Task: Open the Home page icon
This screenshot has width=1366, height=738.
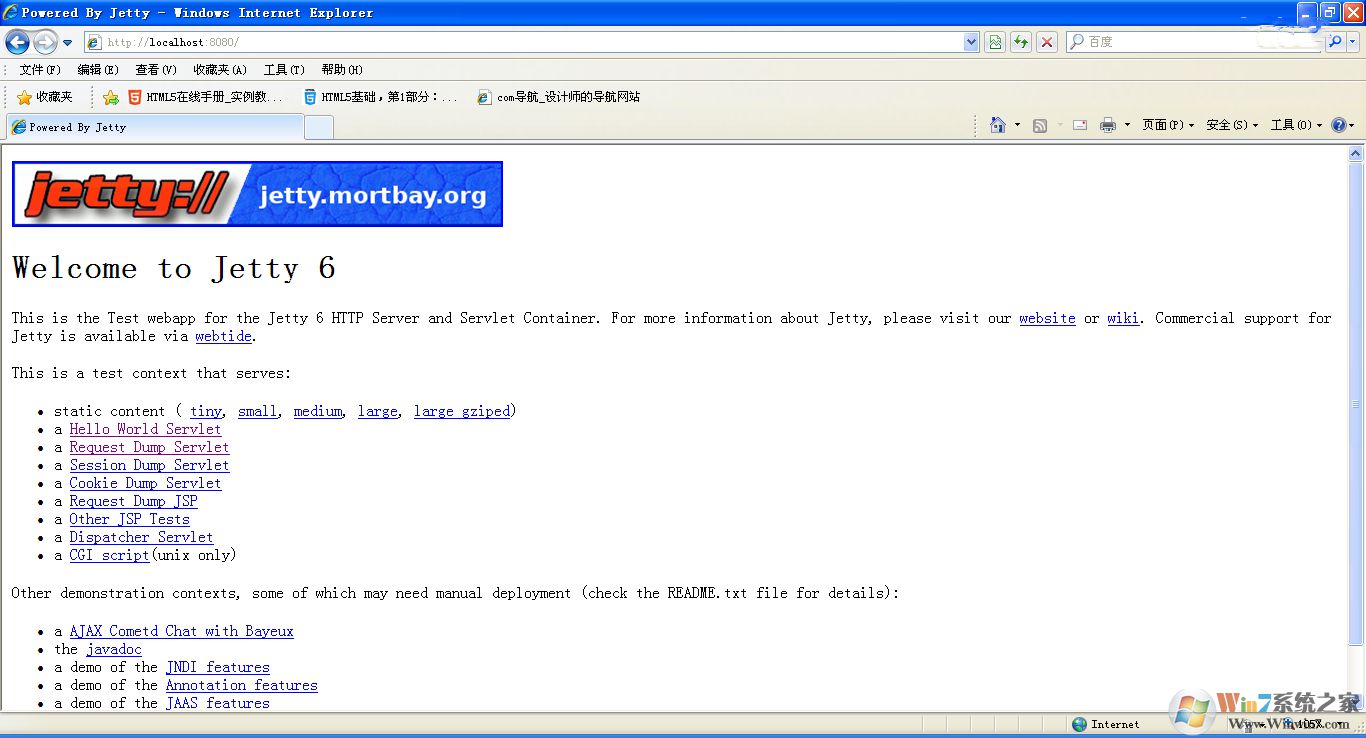Action: coord(998,125)
